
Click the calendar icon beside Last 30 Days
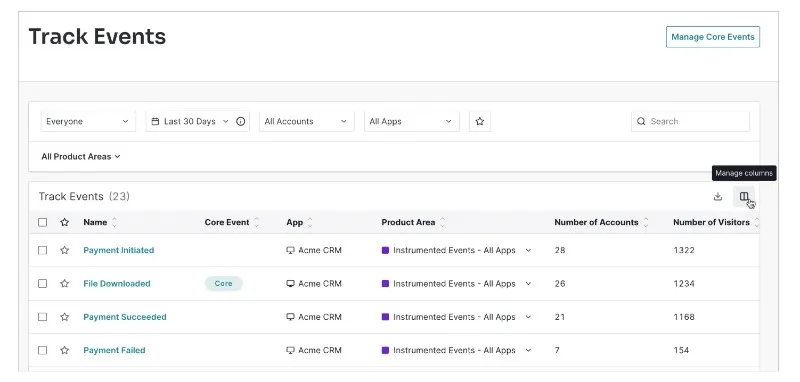click(156, 121)
